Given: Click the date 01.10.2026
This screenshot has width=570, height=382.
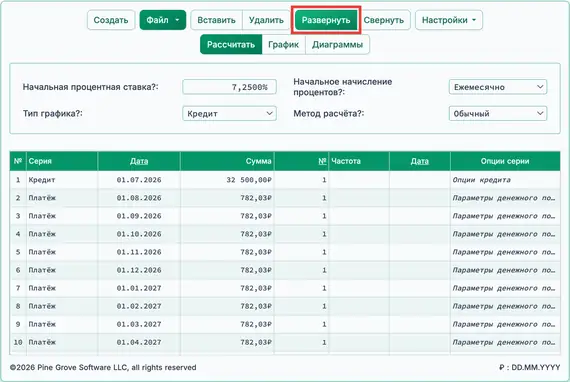Looking at the screenshot, I should click(139, 234).
